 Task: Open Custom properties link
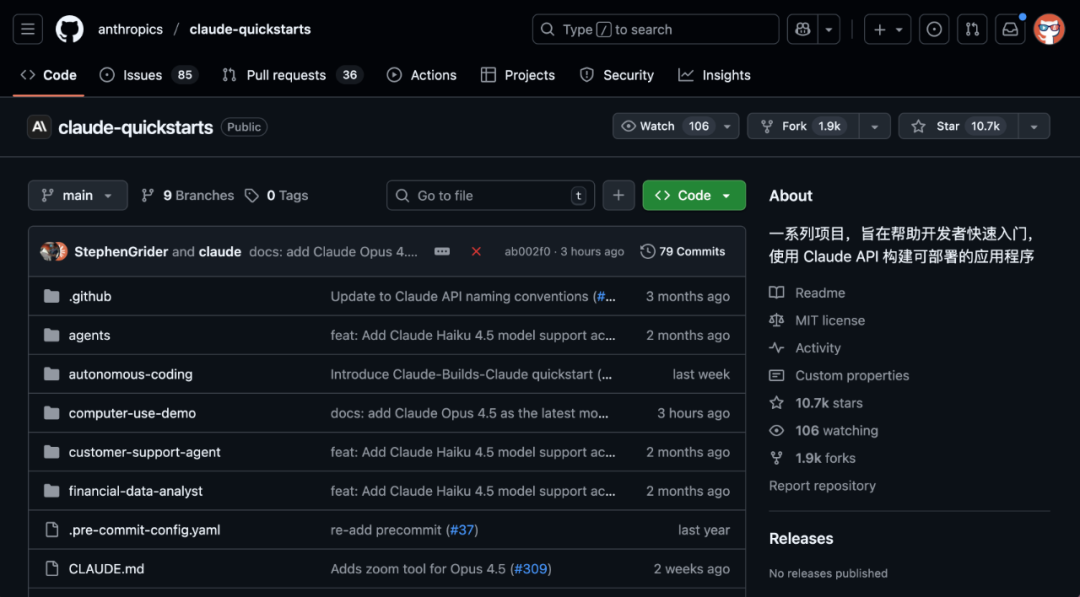click(839, 375)
